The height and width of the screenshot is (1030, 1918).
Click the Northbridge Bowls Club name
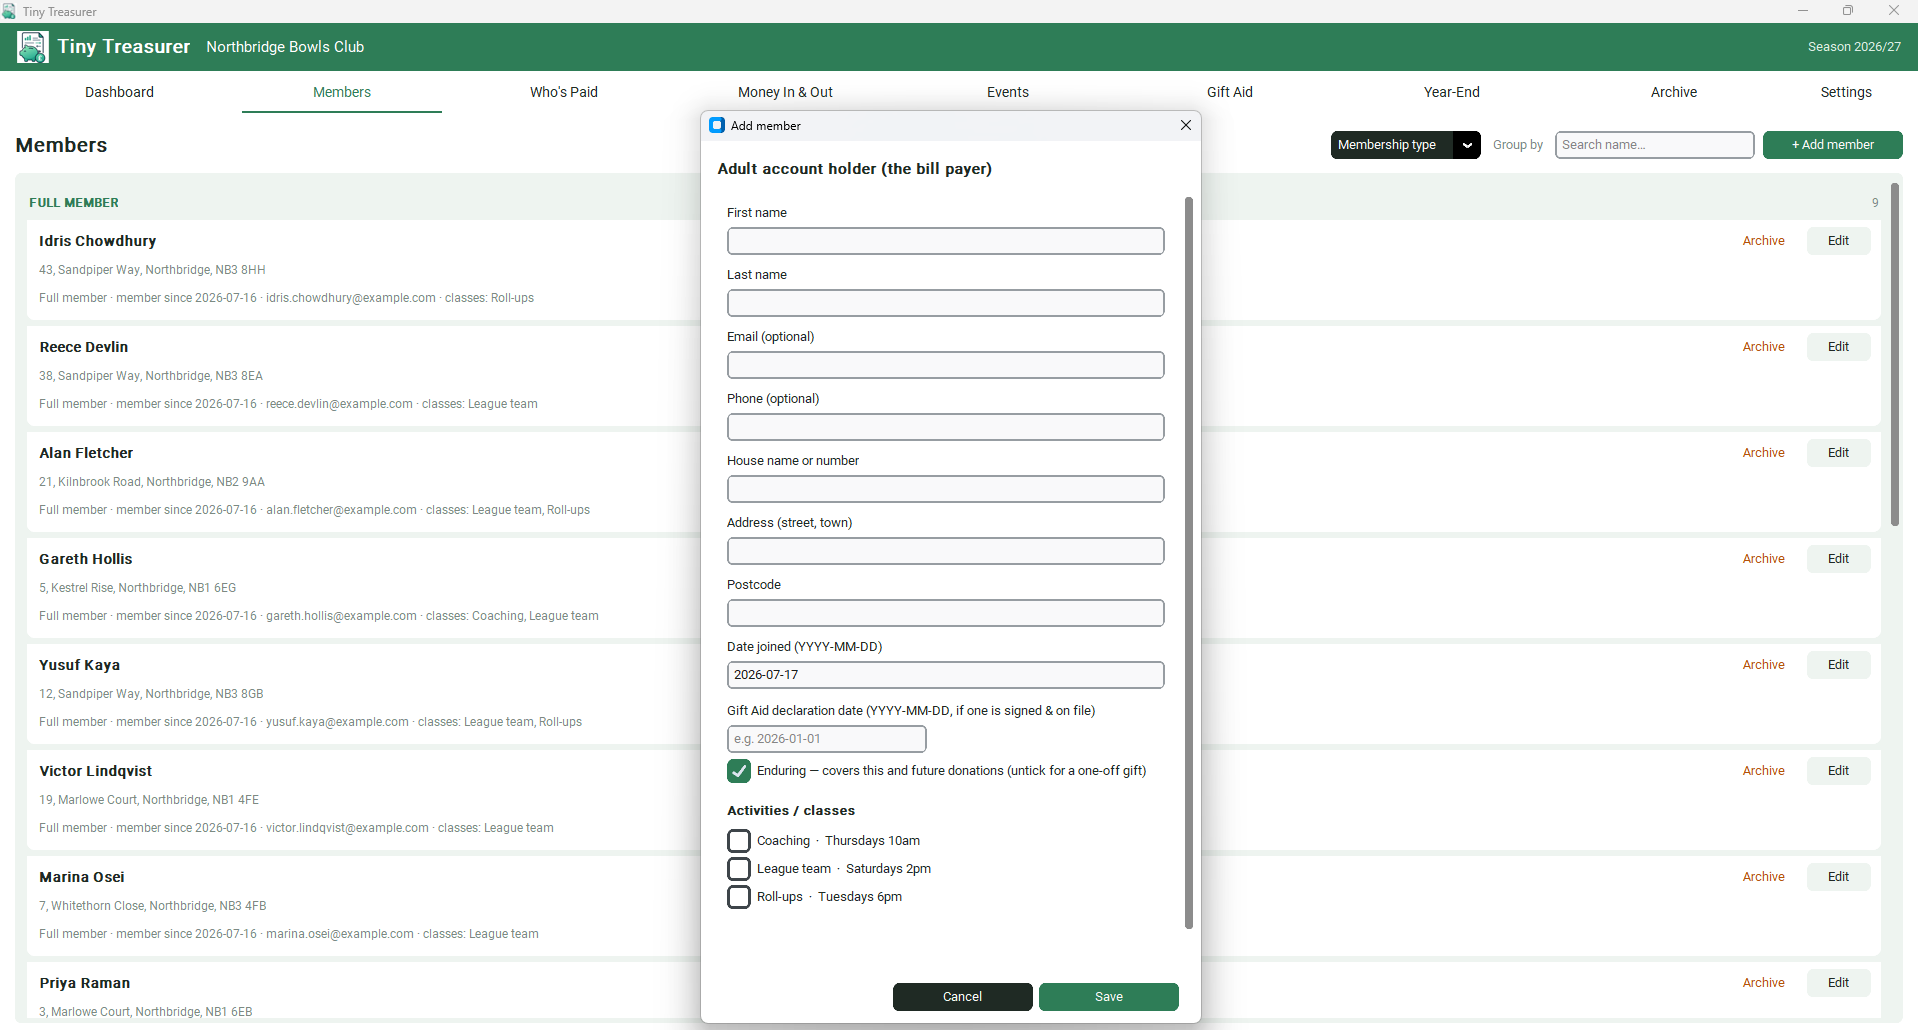click(x=285, y=47)
